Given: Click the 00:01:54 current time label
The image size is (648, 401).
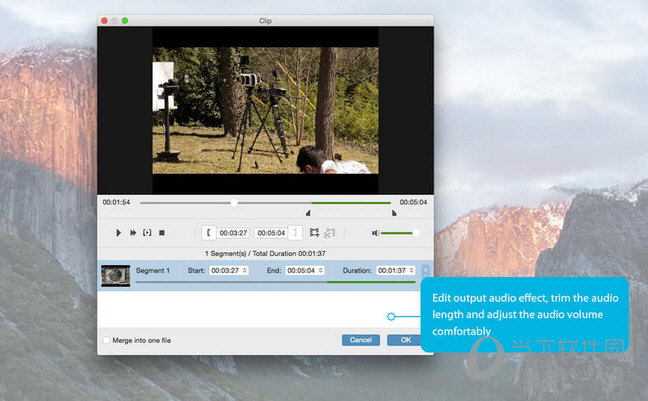Looking at the screenshot, I should pos(116,202).
